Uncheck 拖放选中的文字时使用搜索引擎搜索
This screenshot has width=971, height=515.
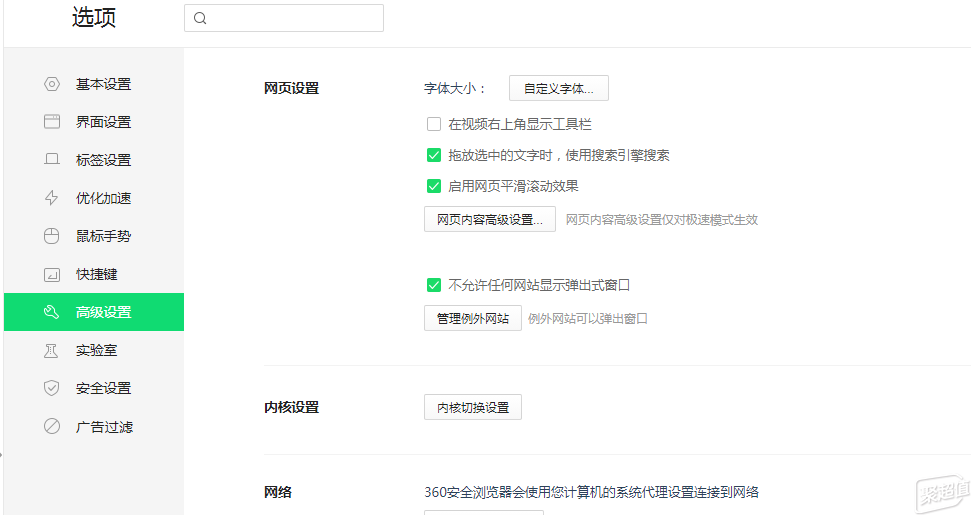point(434,155)
